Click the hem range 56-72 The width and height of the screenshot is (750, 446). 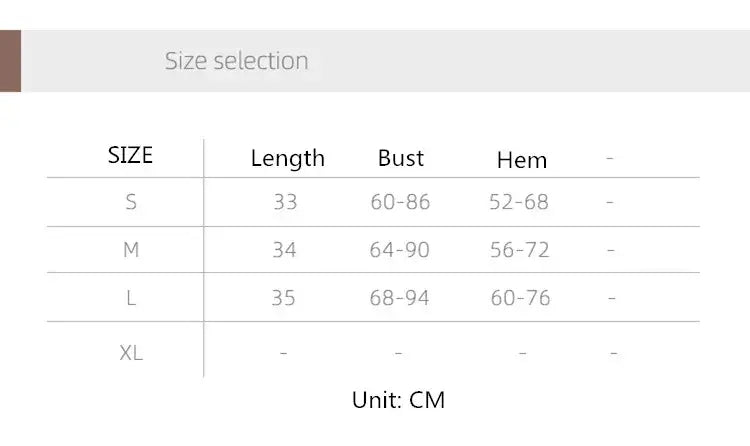520,250
